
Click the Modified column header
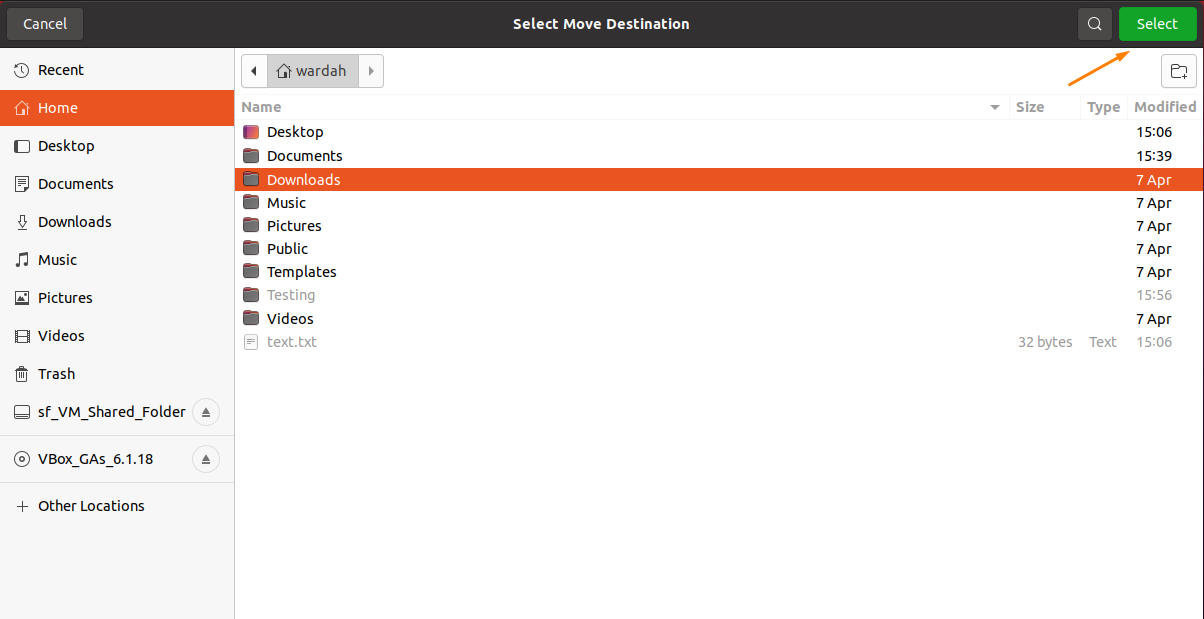click(x=1164, y=106)
